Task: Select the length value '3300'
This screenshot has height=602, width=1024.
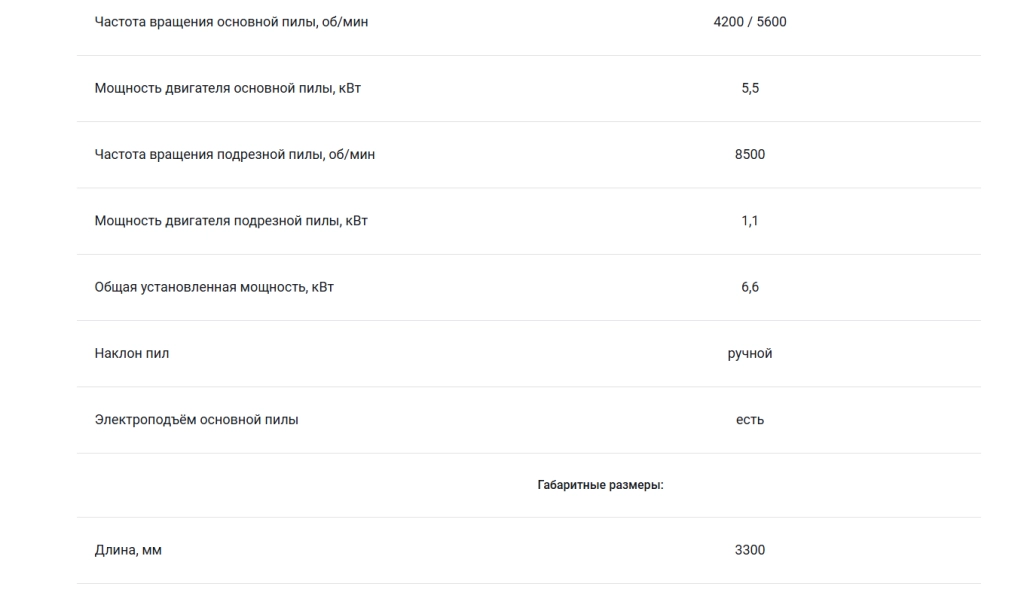Action: coord(750,550)
